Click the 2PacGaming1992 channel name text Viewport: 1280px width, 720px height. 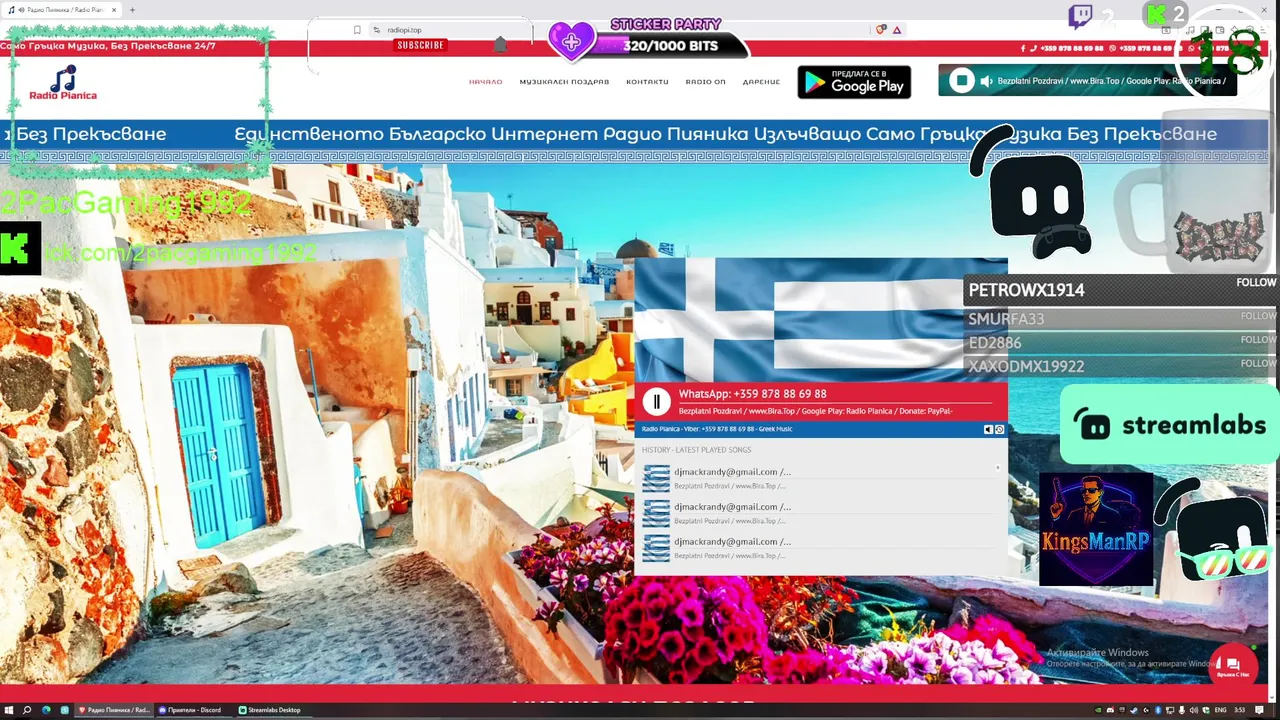coord(126,203)
